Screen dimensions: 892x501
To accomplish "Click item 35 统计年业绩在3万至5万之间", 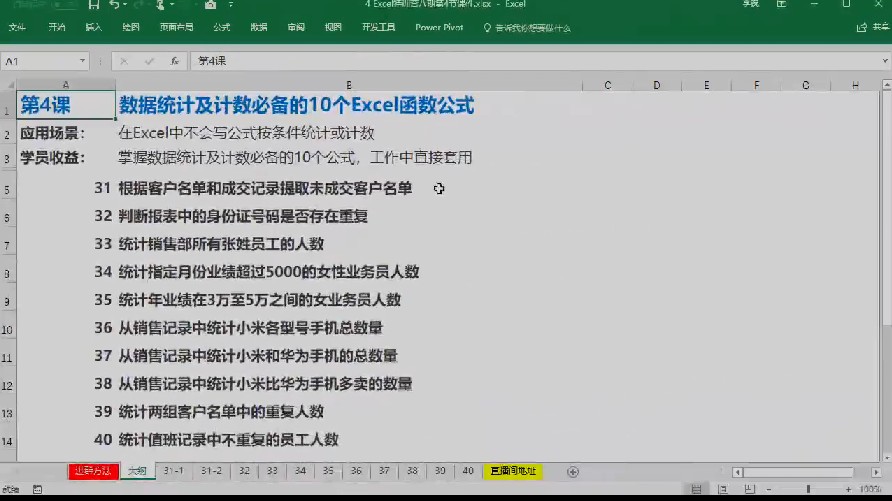I will (x=259, y=300).
